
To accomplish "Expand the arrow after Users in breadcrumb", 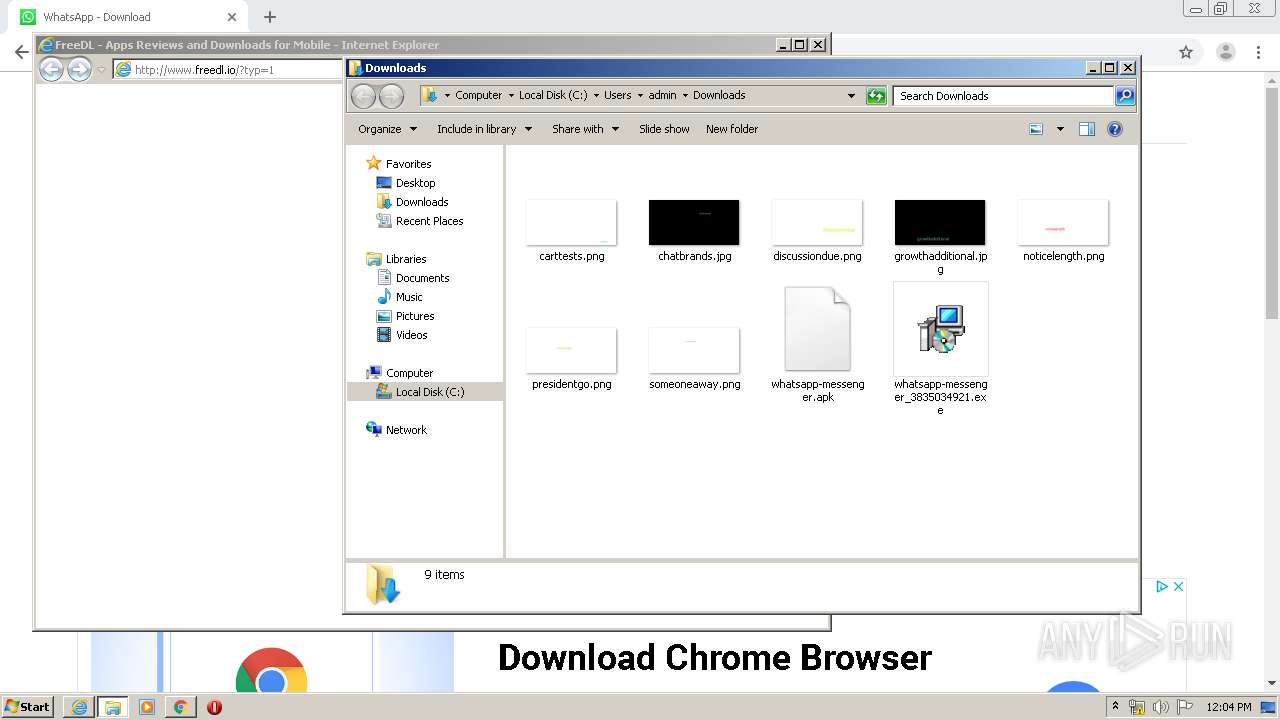I will click(640, 96).
